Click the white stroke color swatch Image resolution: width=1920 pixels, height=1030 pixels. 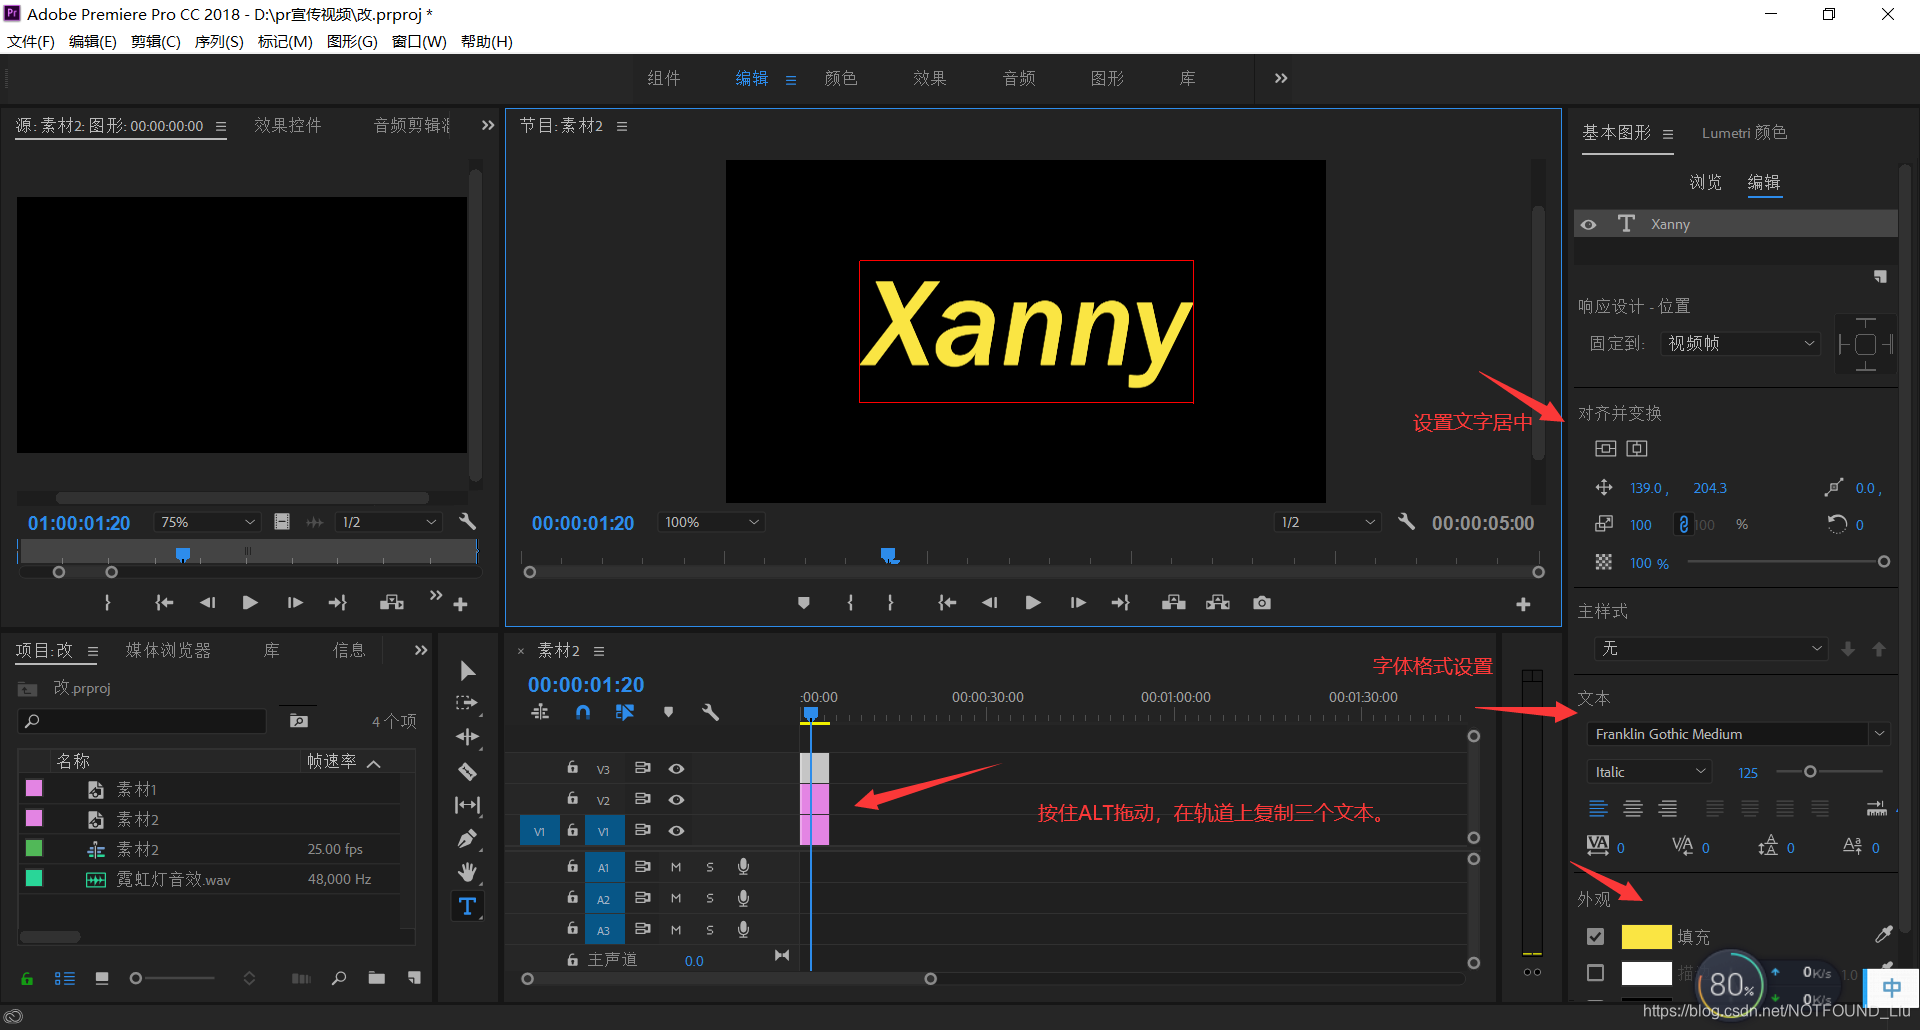click(1646, 973)
